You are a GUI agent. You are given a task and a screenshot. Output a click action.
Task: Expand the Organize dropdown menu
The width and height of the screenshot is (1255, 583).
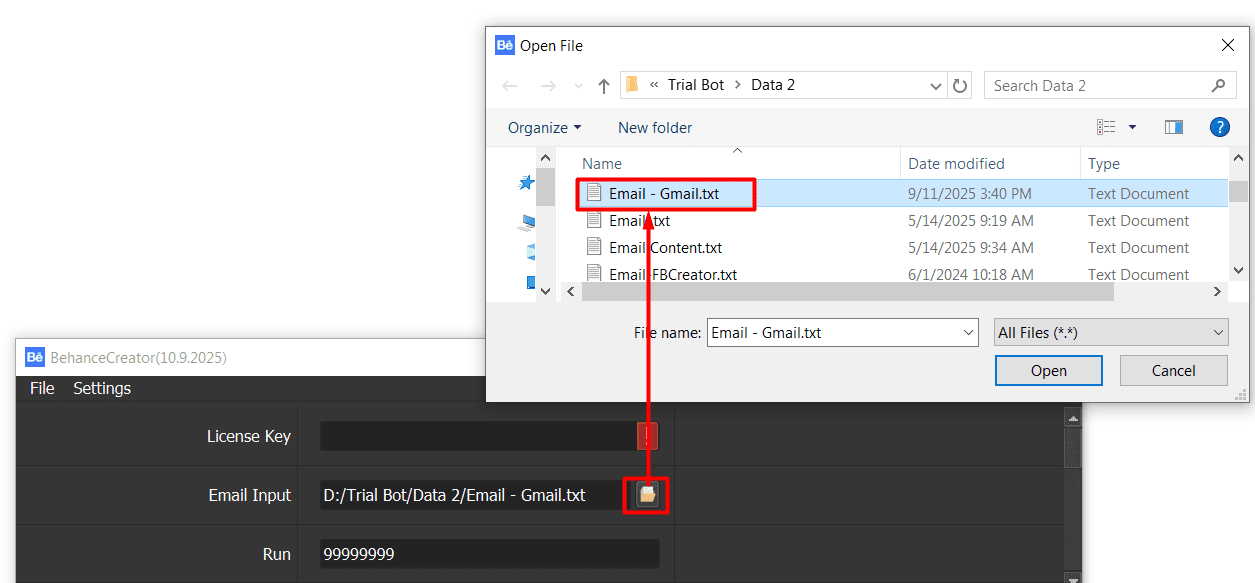pos(544,127)
